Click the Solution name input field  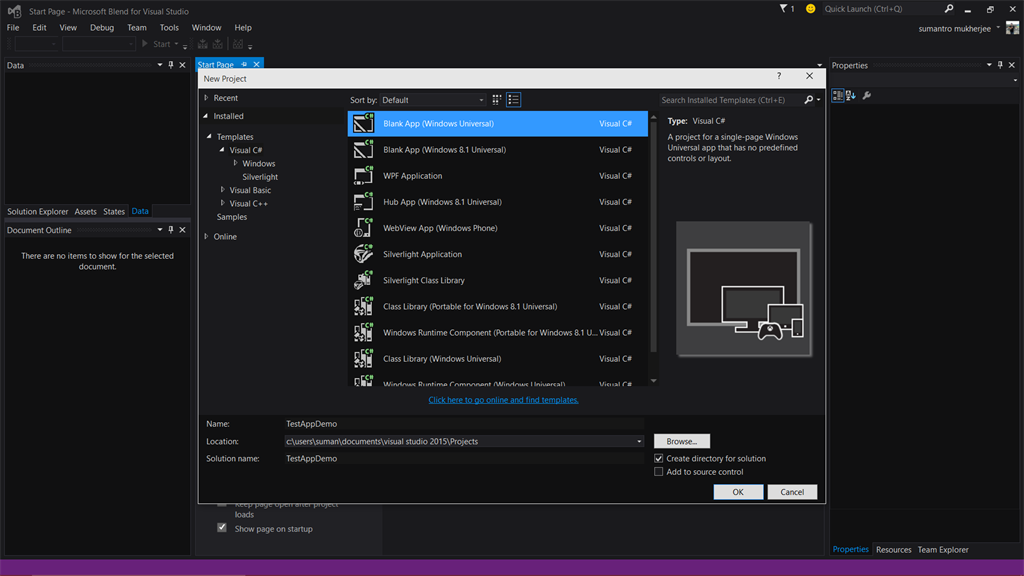point(464,458)
